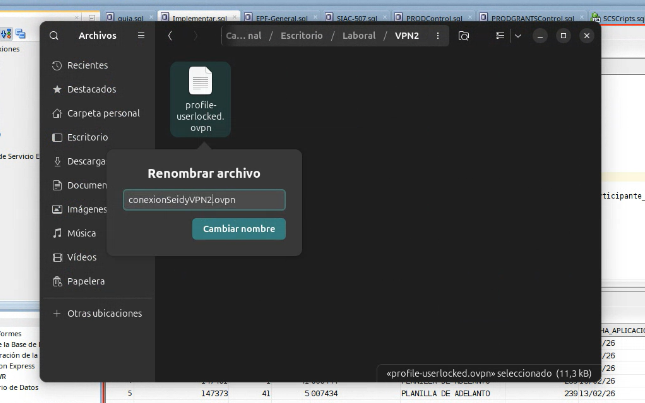Toggle list/grid view icon
Viewport: 645px width, 403px height.
click(x=499, y=36)
